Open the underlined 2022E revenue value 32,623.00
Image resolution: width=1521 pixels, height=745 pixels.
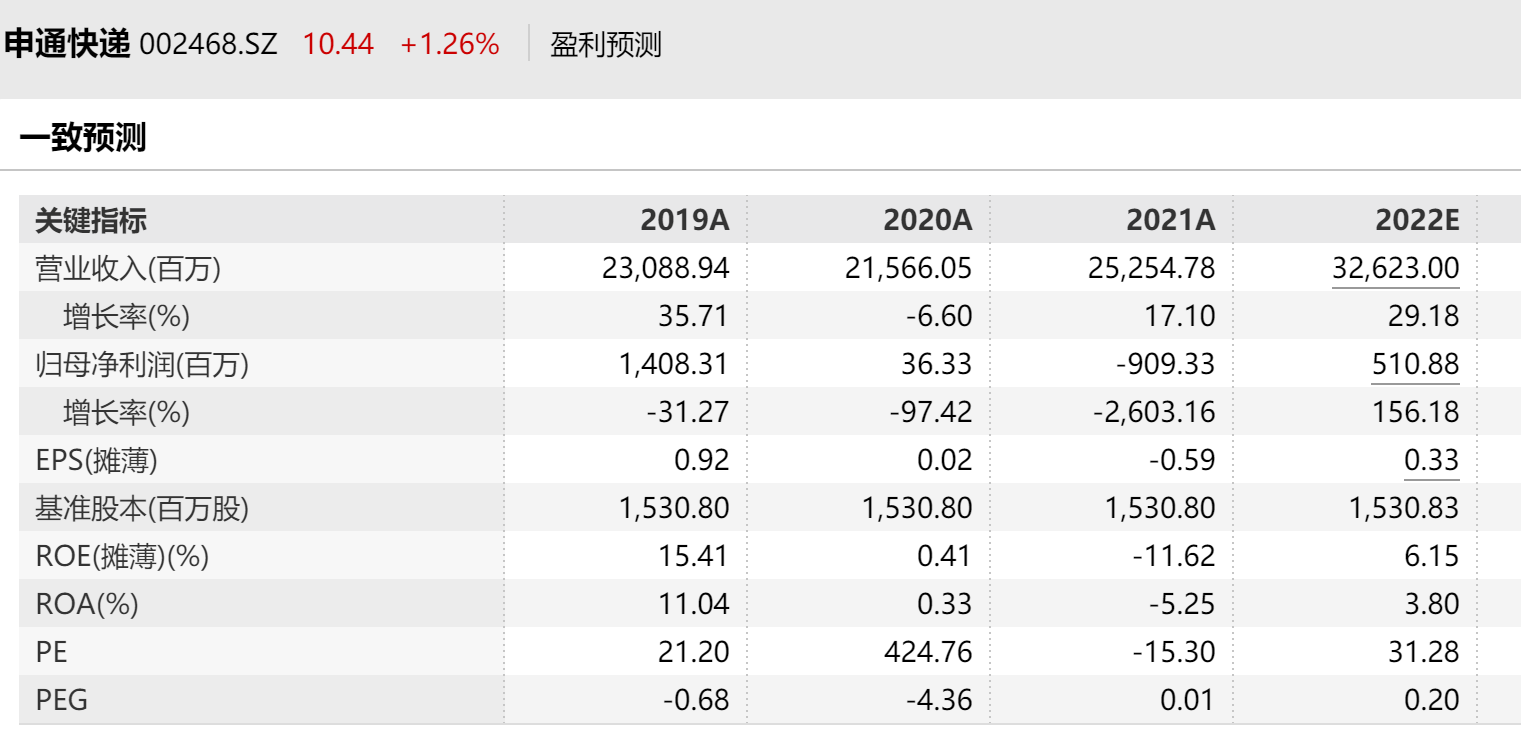tap(1395, 268)
